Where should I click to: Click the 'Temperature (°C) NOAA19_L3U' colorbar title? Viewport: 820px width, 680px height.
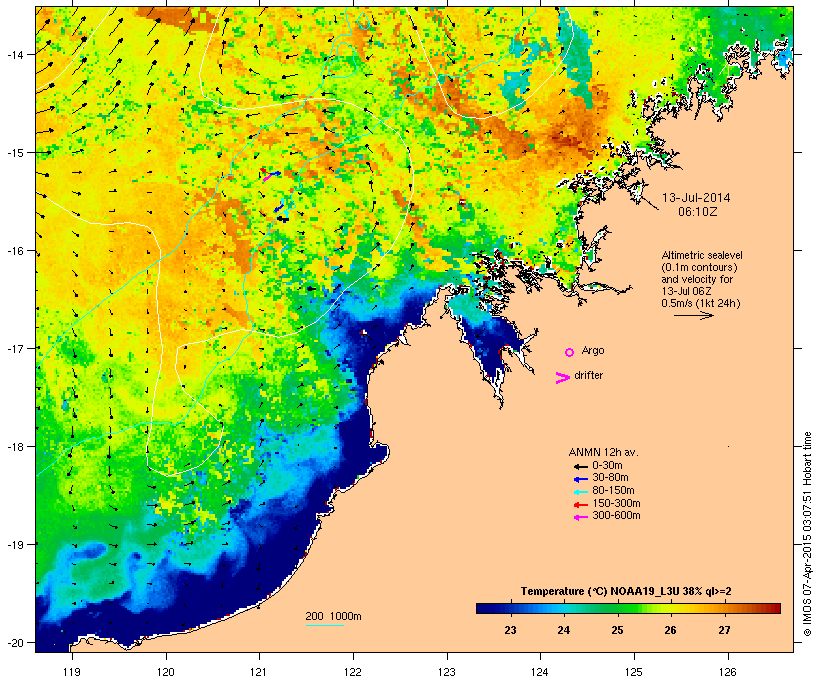600,592
